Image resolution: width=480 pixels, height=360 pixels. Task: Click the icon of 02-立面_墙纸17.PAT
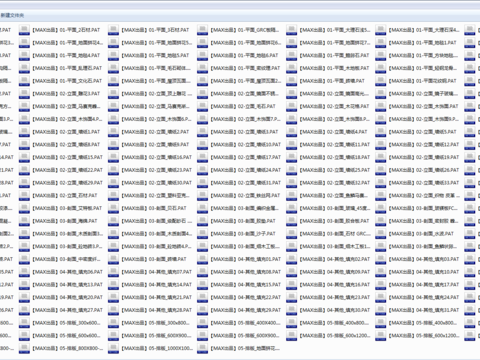point(202,157)
